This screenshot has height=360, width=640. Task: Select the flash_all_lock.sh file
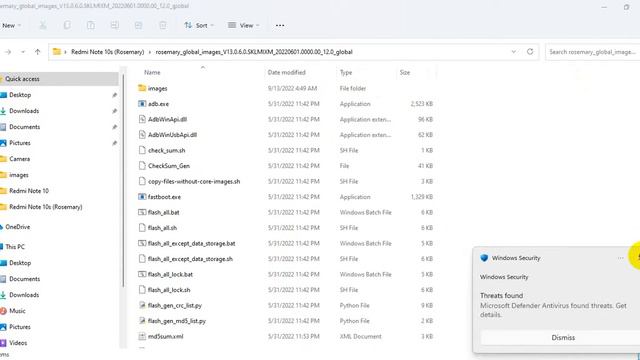click(169, 290)
